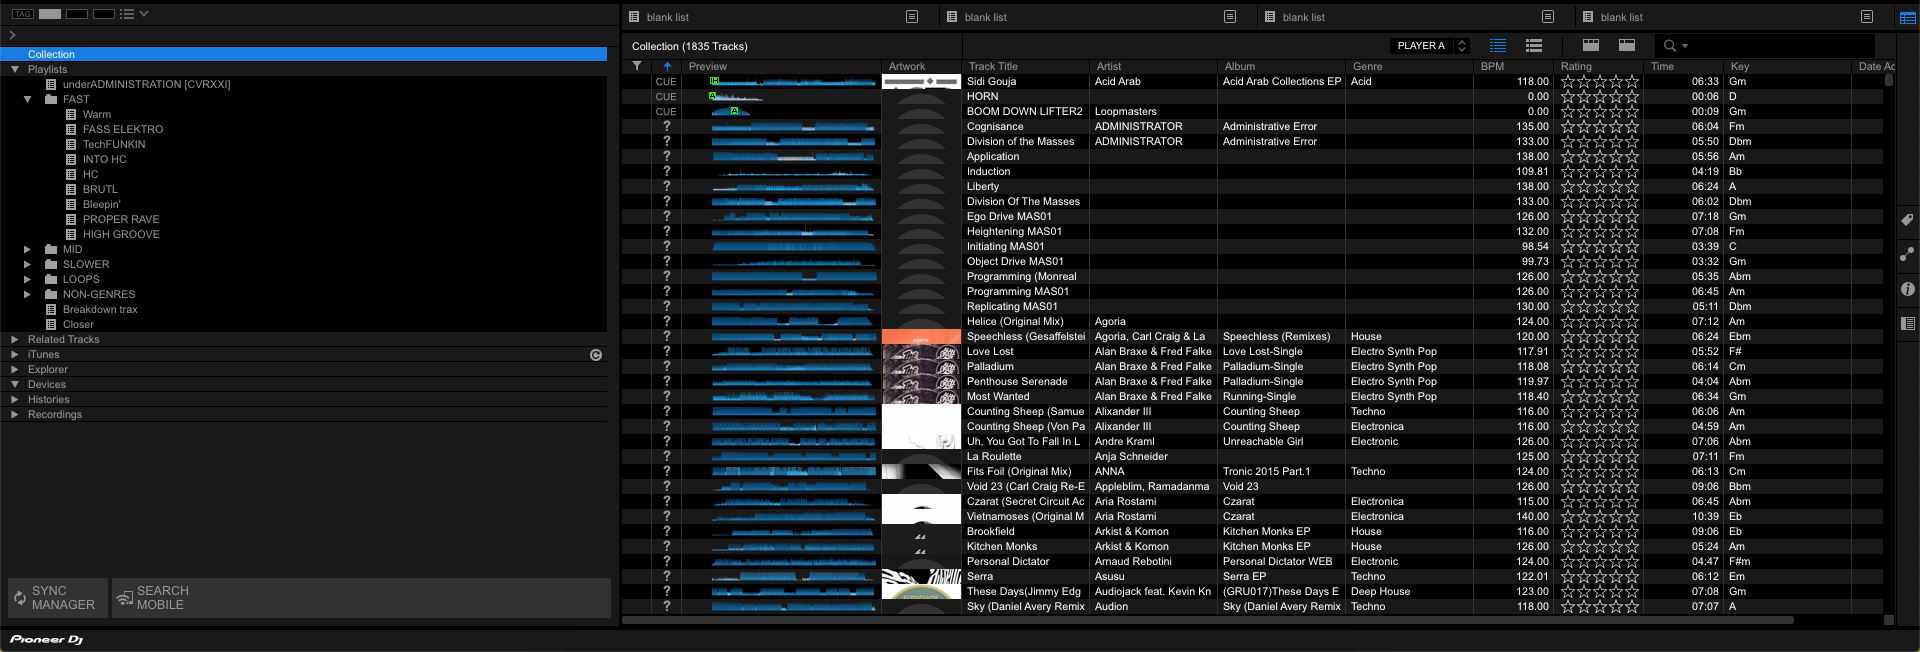Seek in Cognisance preview waveform
The height and width of the screenshot is (652, 1920).
[793, 127]
